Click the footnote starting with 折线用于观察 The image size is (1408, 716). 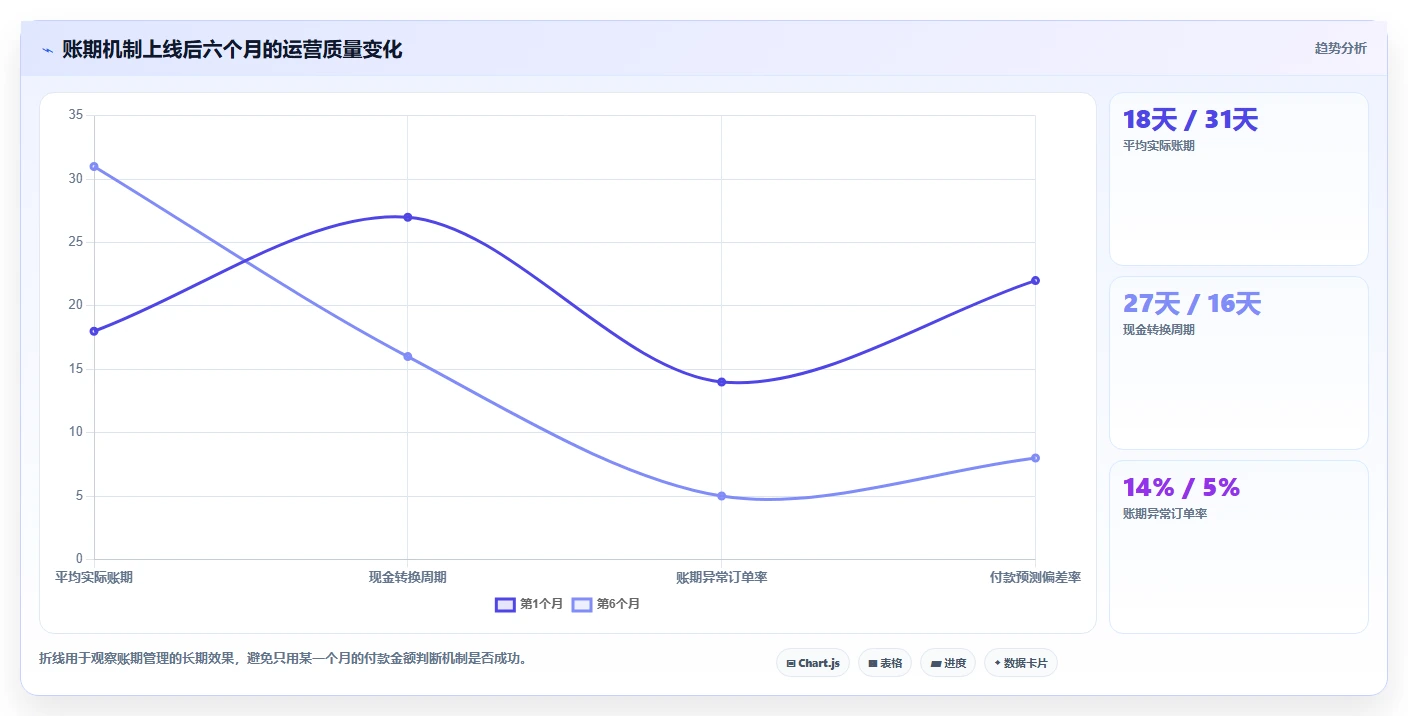[283, 658]
